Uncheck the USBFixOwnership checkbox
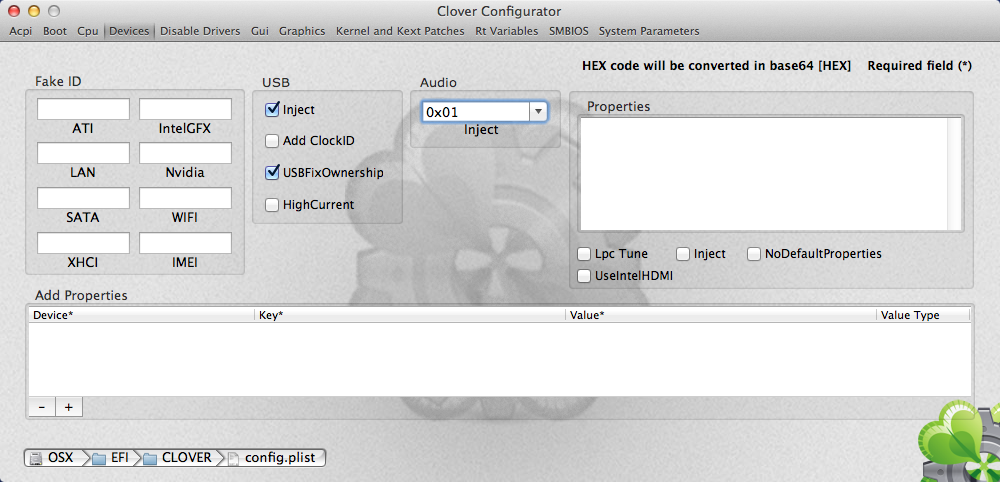Image resolution: width=1000 pixels, height=482 pixels. pyautogui.click(x=273, y=173)
